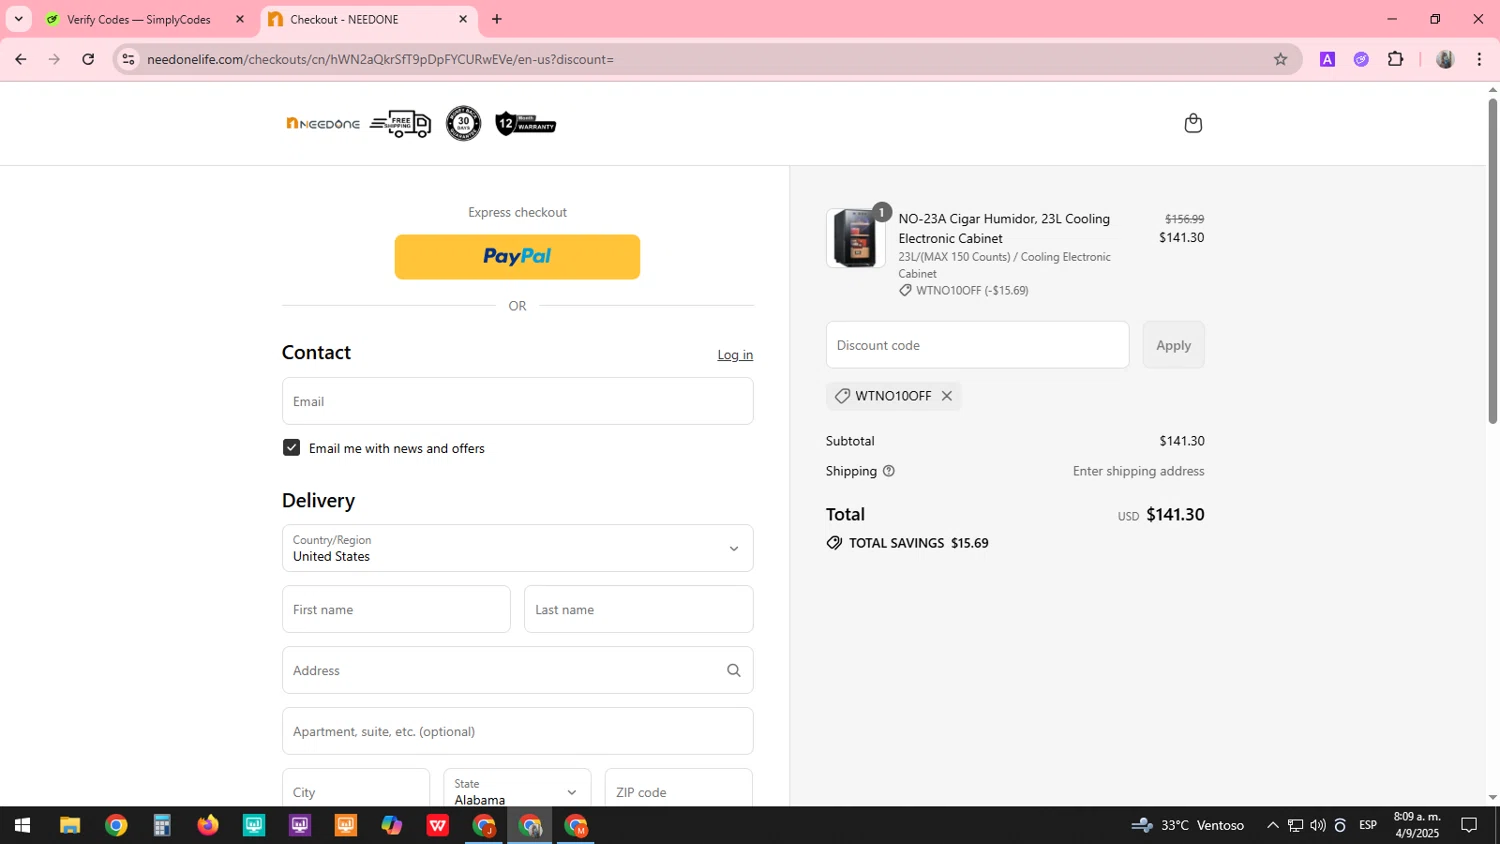
Task: Focus the Email input field
Action: coord(517,401)
